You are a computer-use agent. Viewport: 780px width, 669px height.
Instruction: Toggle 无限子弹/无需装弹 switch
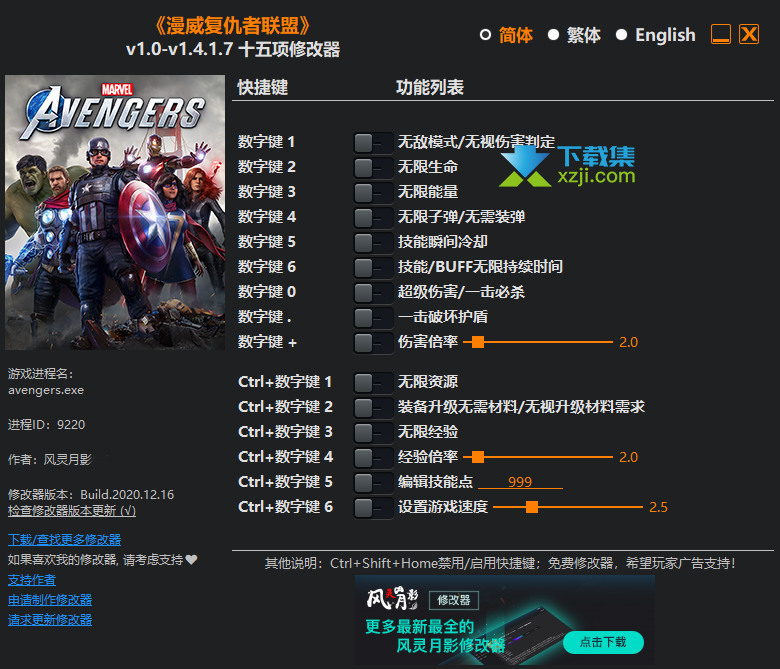[373, 218]
